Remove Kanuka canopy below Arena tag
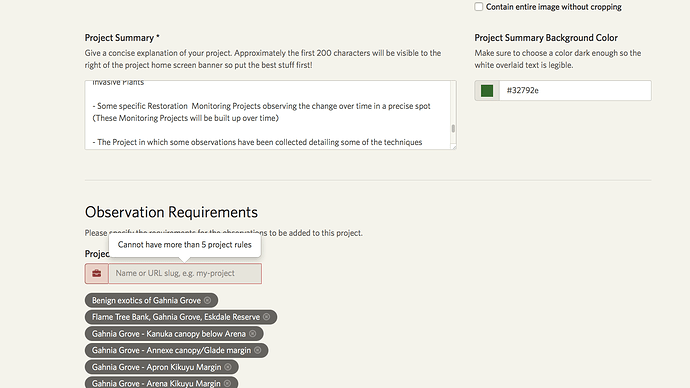Screen dimensions: 690x388 [253, 333]
